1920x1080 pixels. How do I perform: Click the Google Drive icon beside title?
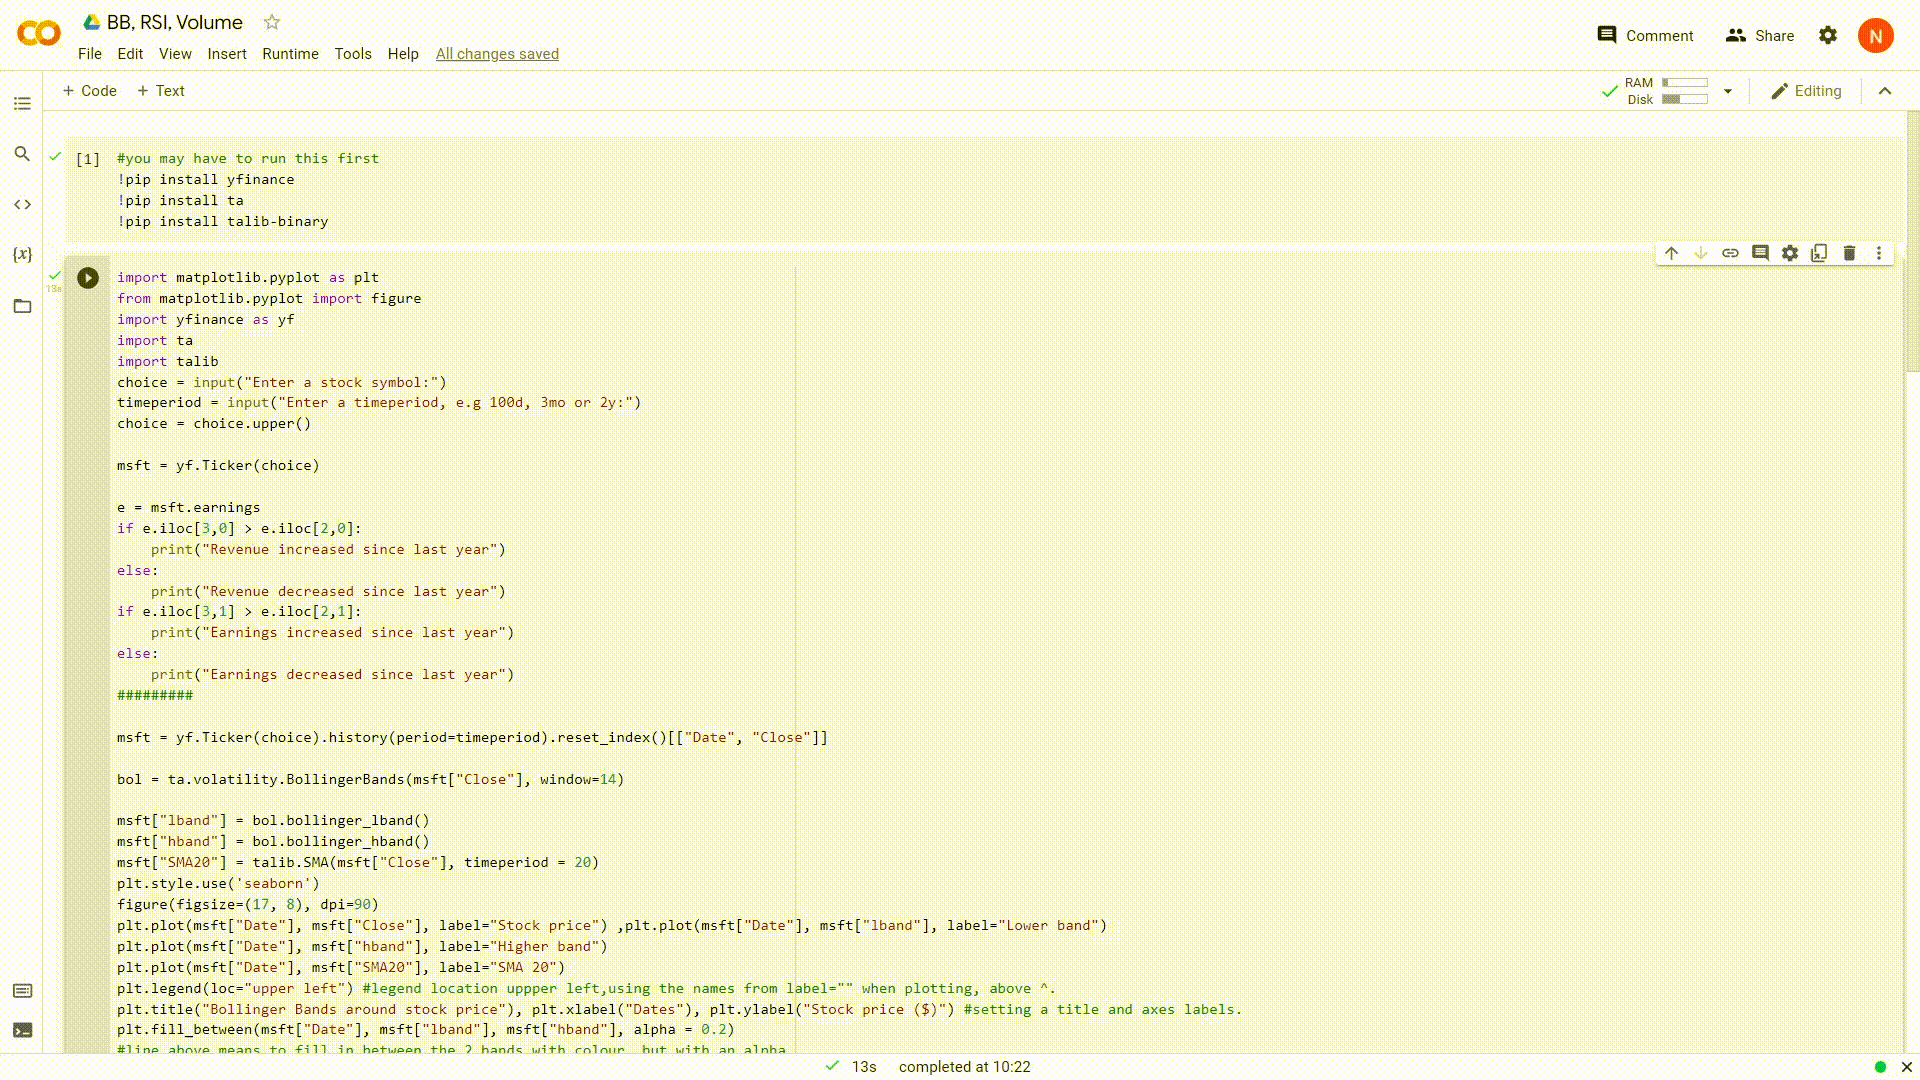pos(92,22)
